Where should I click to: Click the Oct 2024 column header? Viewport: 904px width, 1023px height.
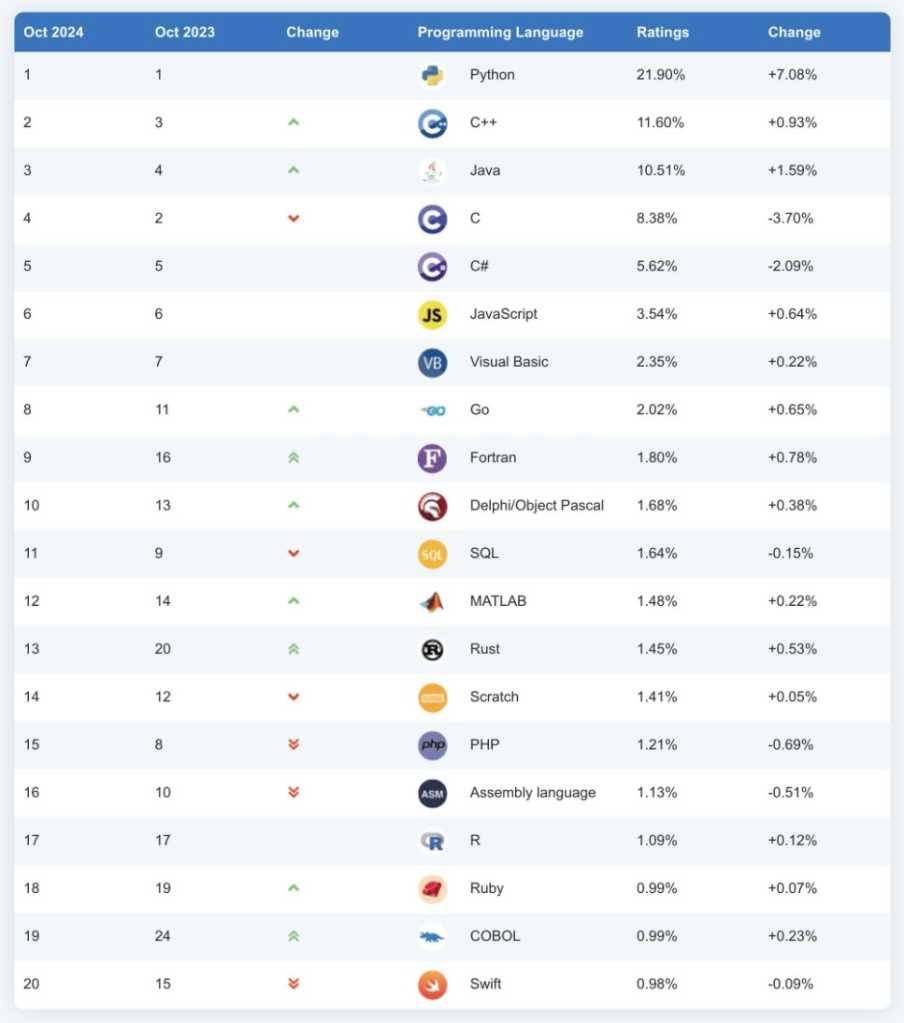53,32
